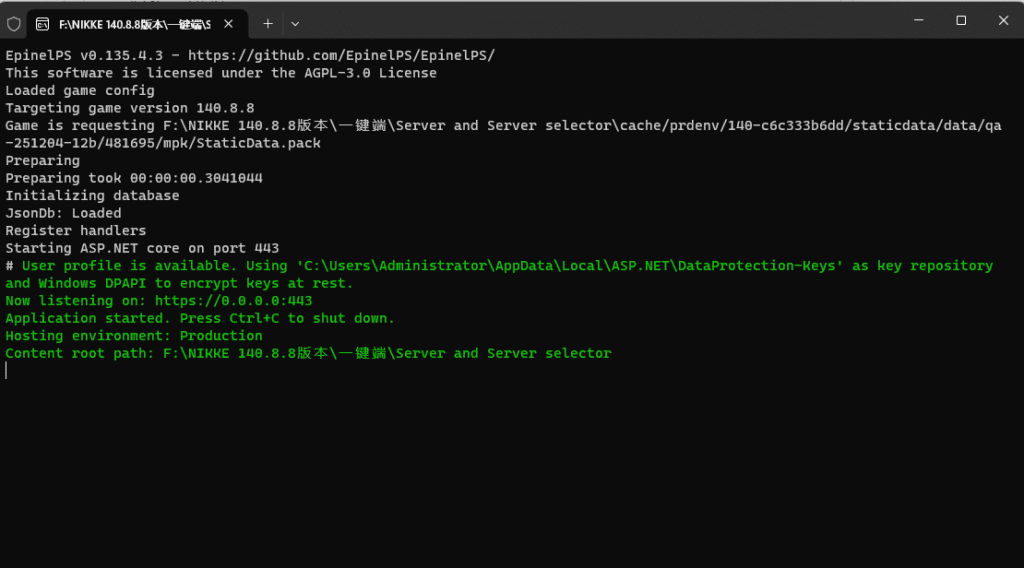Click the https://0.0.0.0:443 listening address
This screenshot has height=568, width=1024.
233,301
